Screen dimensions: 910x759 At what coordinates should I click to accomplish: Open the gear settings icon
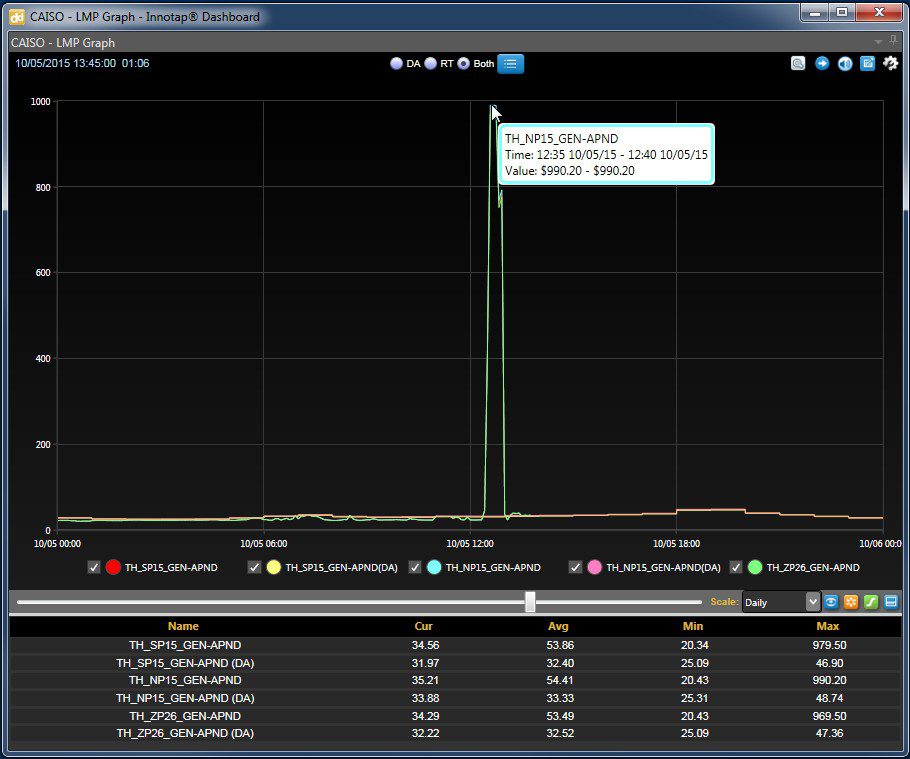click(x=890, y=63)
